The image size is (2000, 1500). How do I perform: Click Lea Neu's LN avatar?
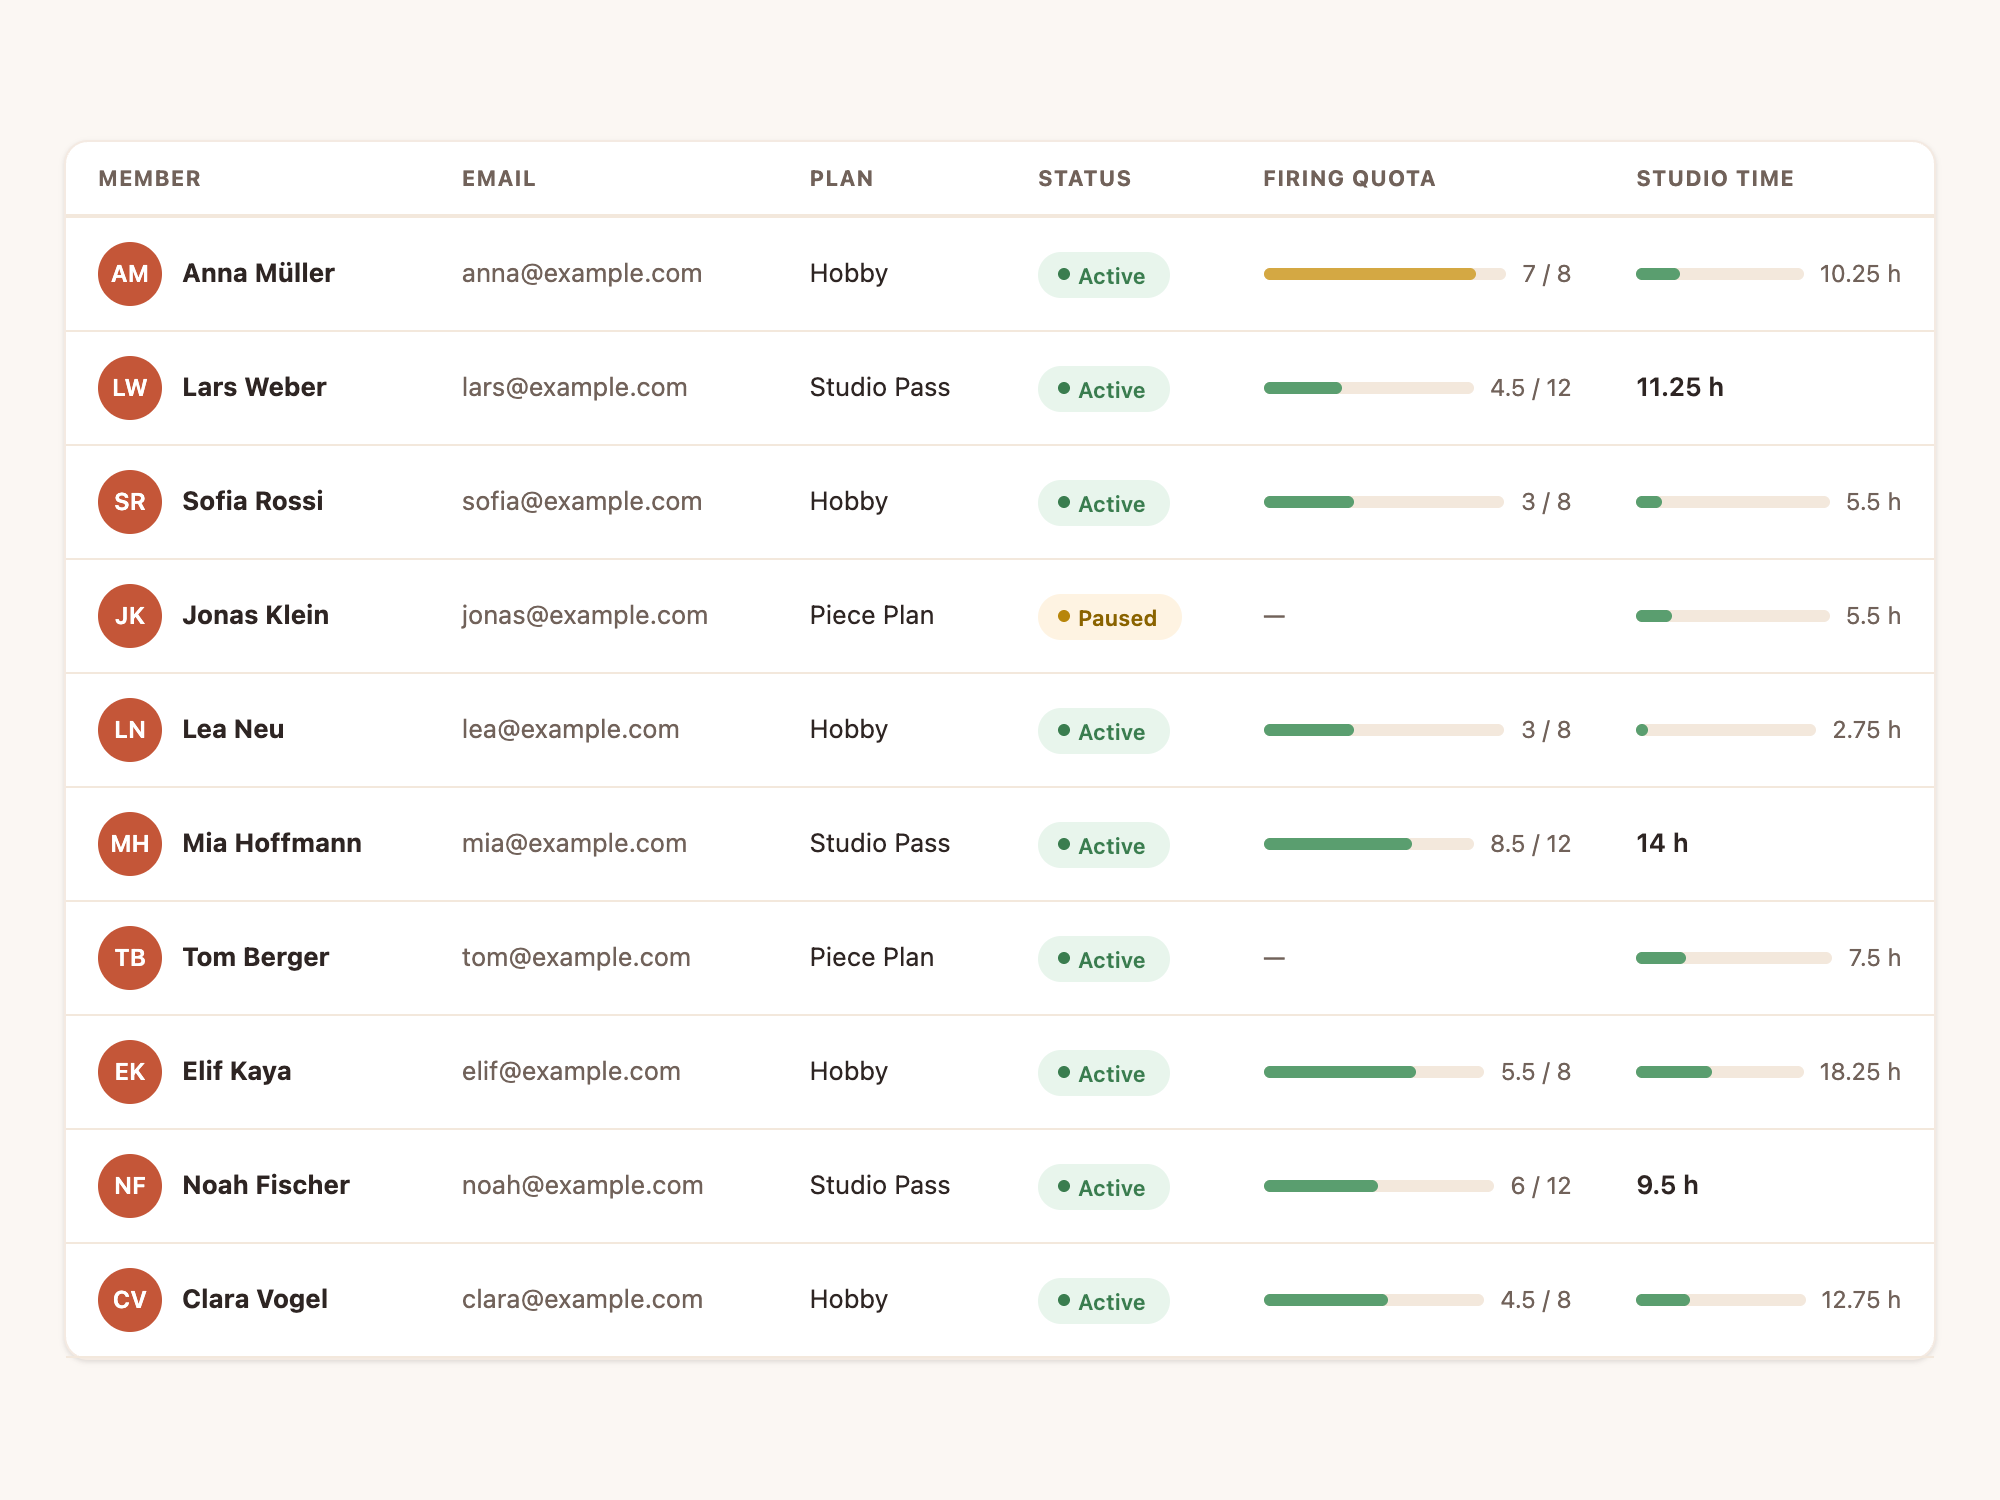click(130, 730)
